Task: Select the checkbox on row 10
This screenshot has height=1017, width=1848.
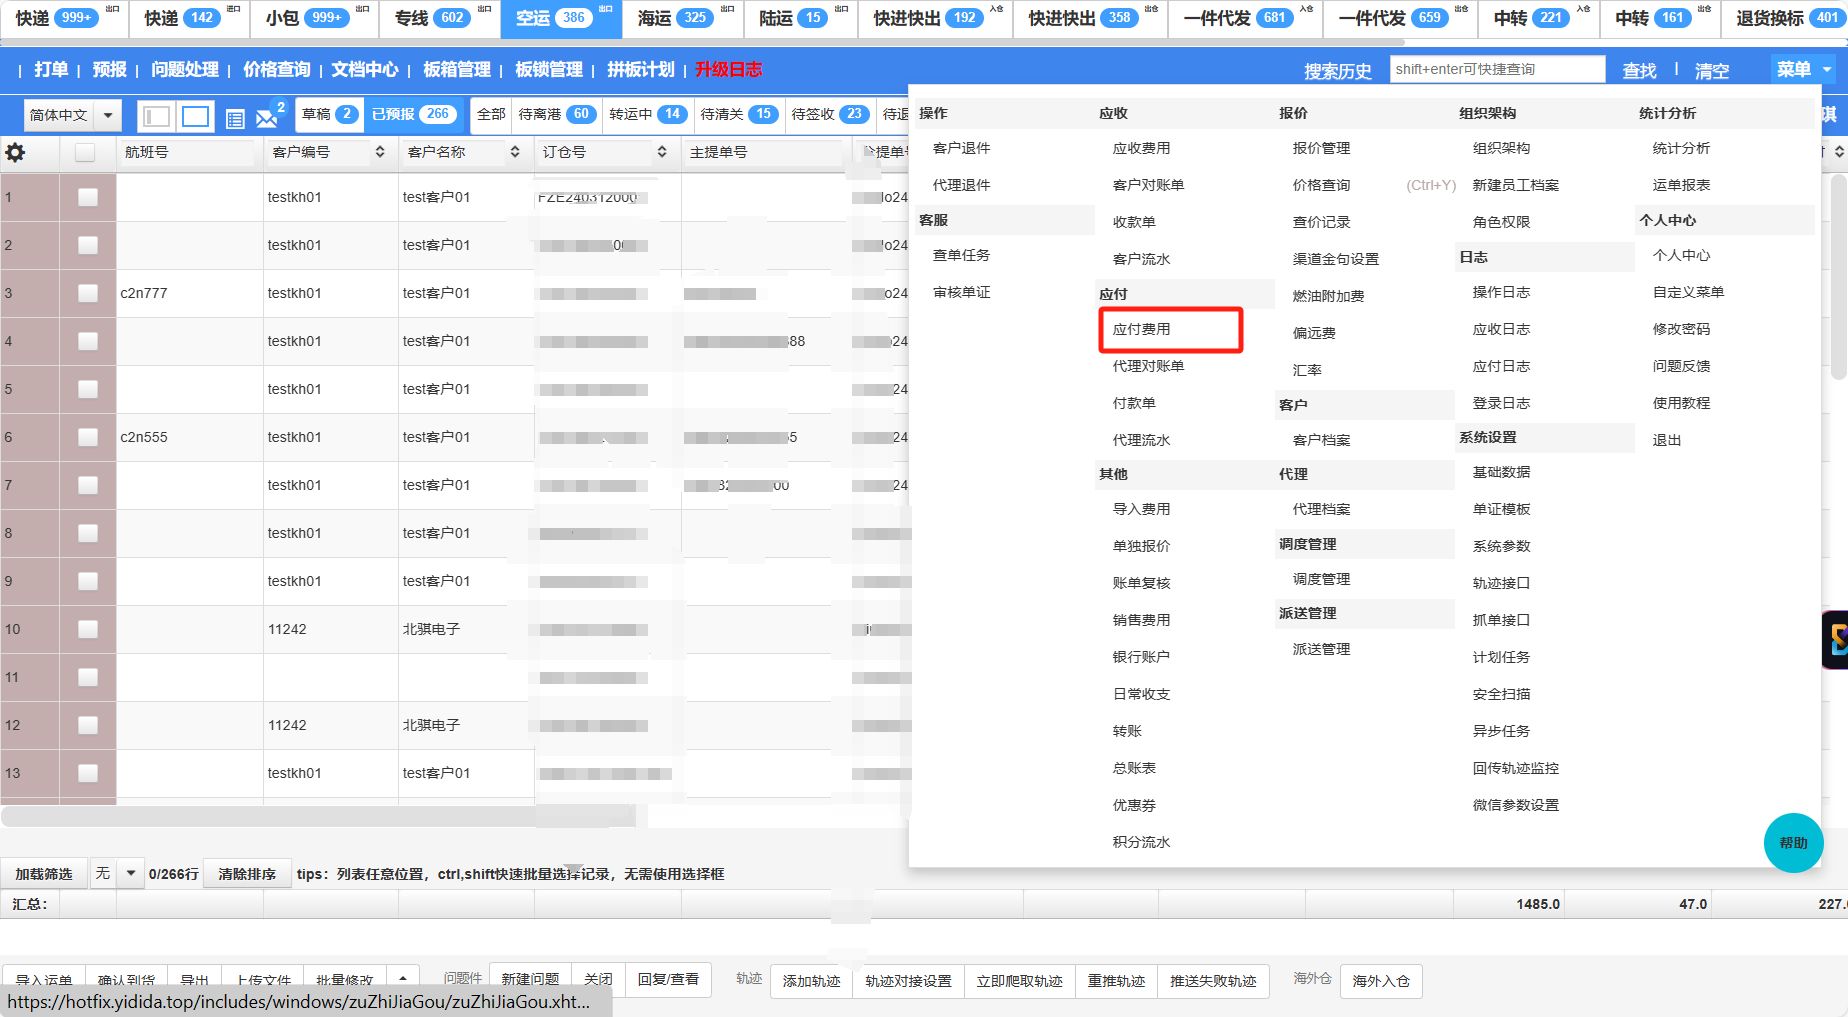Action: coord(88,629)
